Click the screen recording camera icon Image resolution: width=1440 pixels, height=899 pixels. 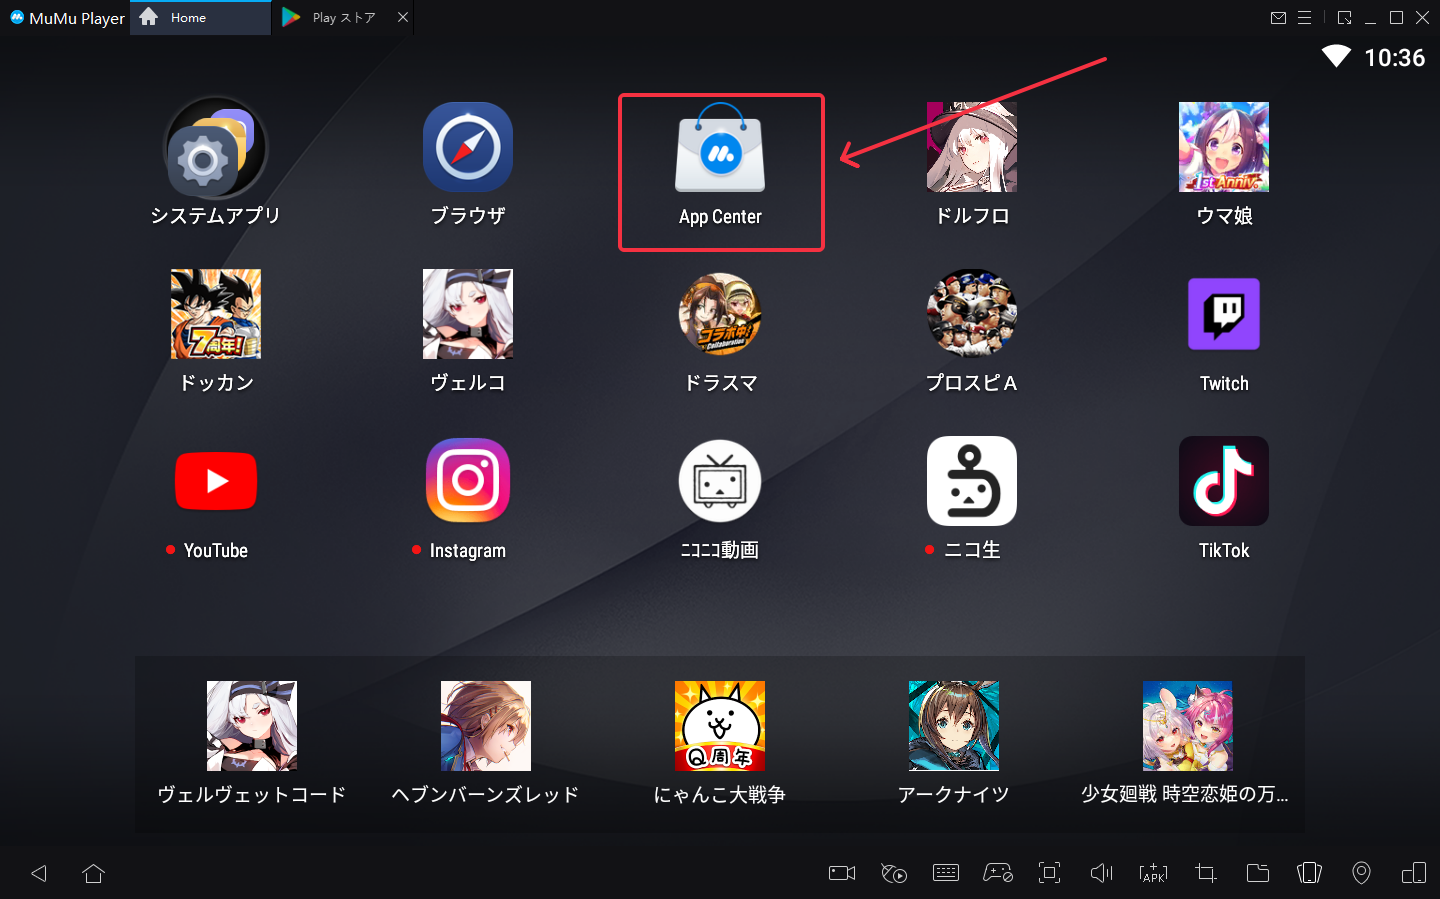pyautogui.click(x=842, y=873)
